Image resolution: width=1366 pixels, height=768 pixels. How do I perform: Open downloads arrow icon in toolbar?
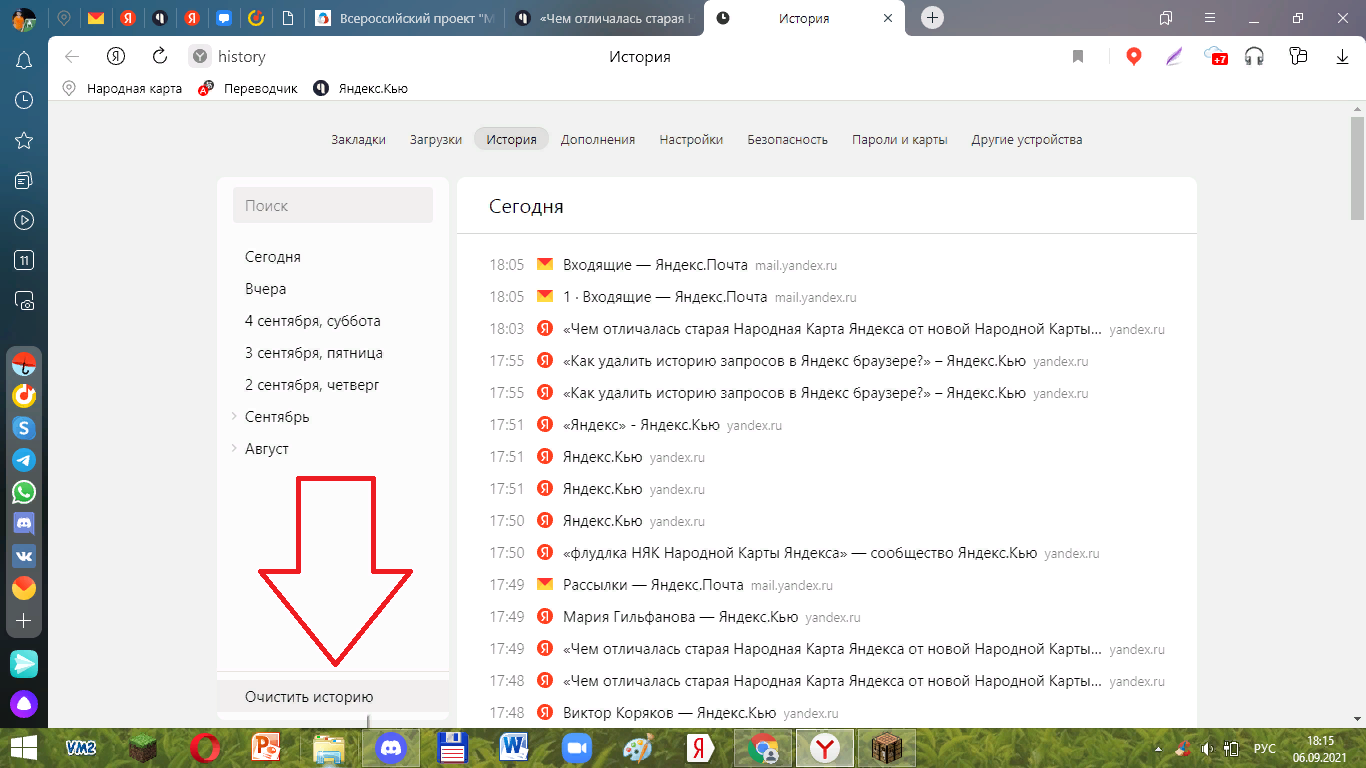(x=1343, y=57)
